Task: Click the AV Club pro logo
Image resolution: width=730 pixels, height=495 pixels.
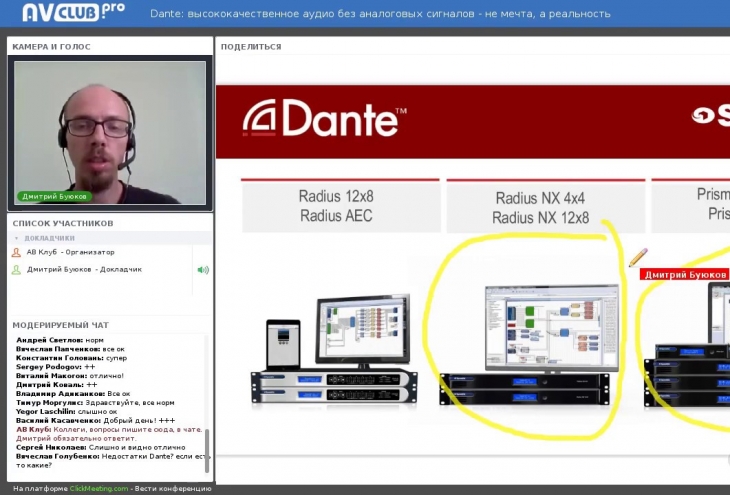Action: click(74, 12)
